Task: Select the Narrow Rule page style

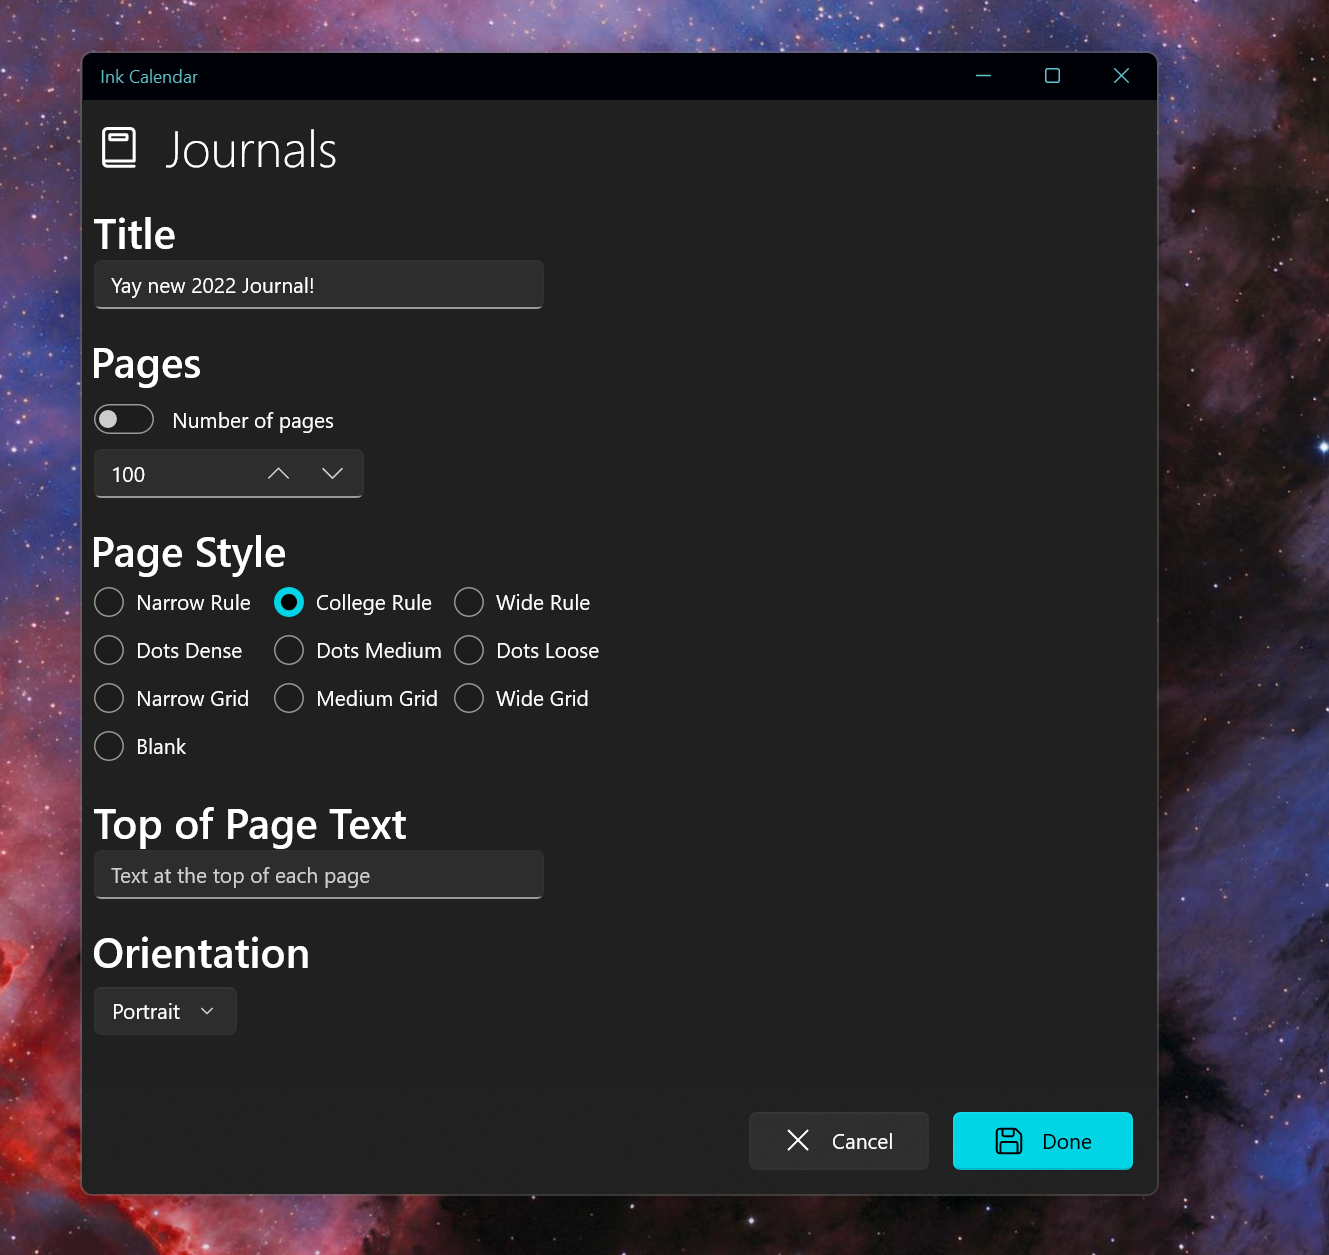Action: coord(109,602)
